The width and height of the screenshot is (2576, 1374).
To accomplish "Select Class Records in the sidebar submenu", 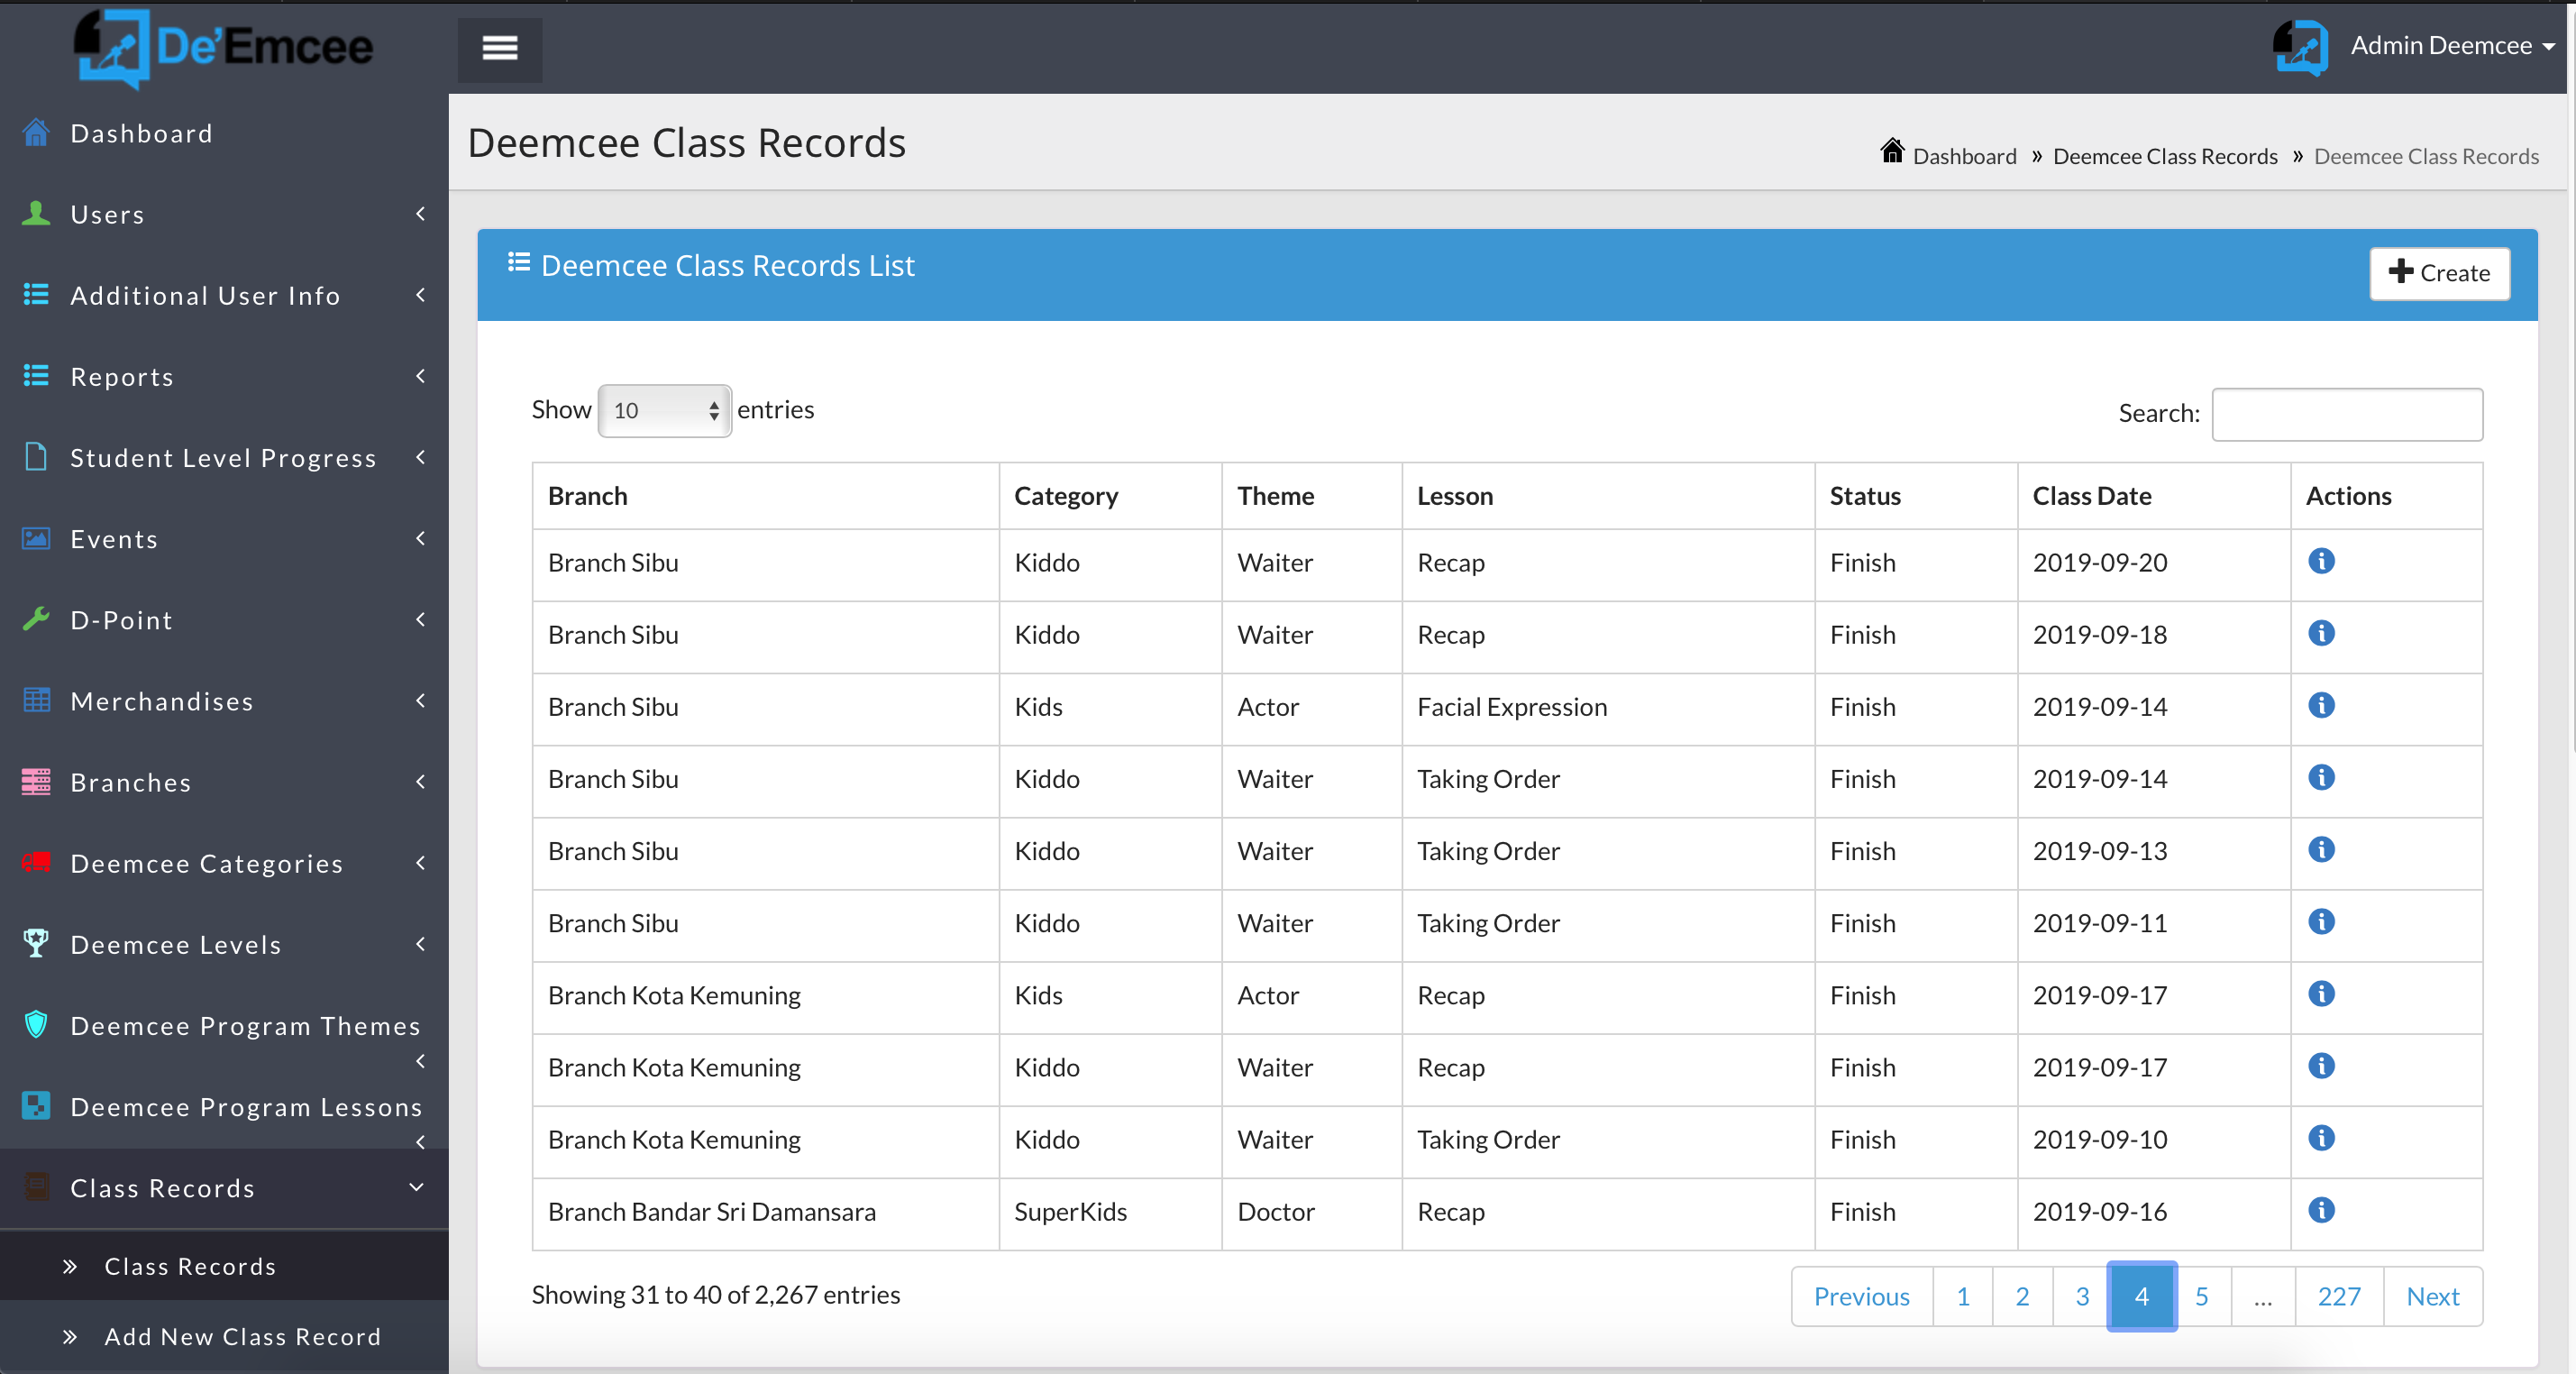I will [189, 1266].
